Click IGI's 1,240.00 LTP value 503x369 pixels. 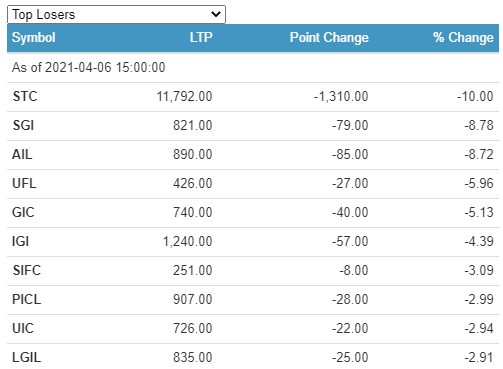[x=187, y=241]
